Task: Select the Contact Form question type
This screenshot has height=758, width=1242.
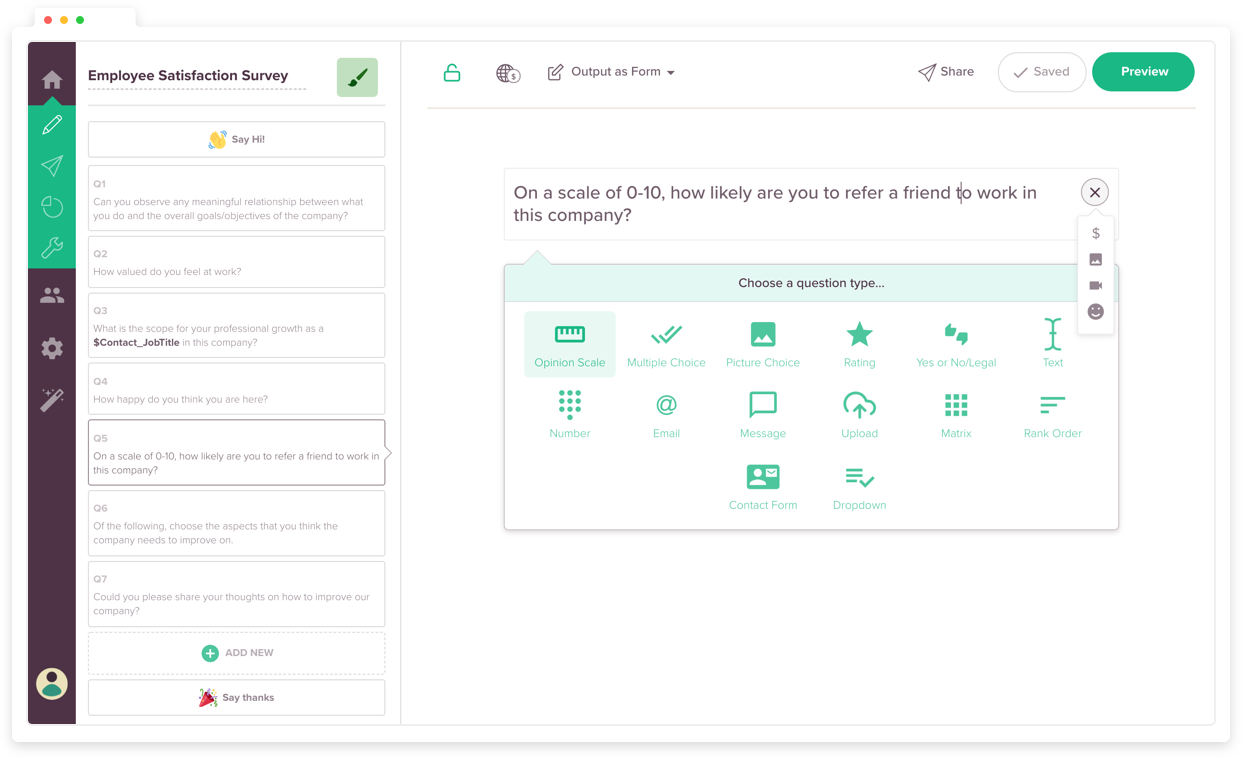Action: (763, 486)
